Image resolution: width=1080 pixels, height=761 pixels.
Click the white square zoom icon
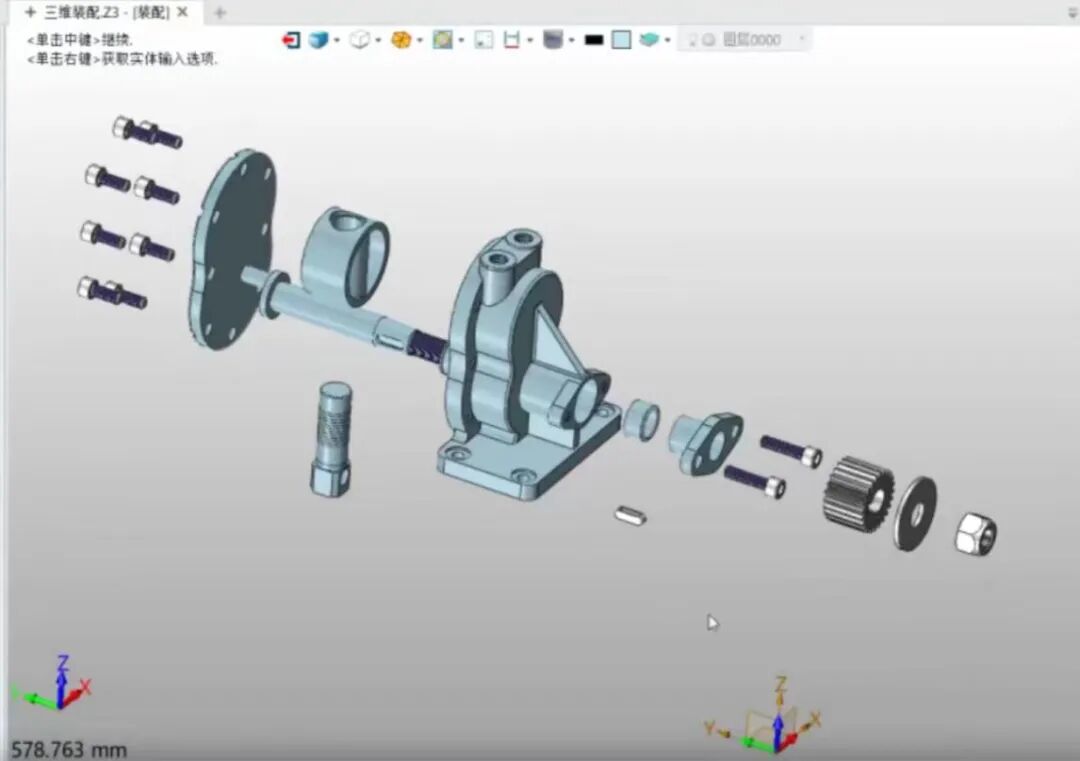(484, 40)
